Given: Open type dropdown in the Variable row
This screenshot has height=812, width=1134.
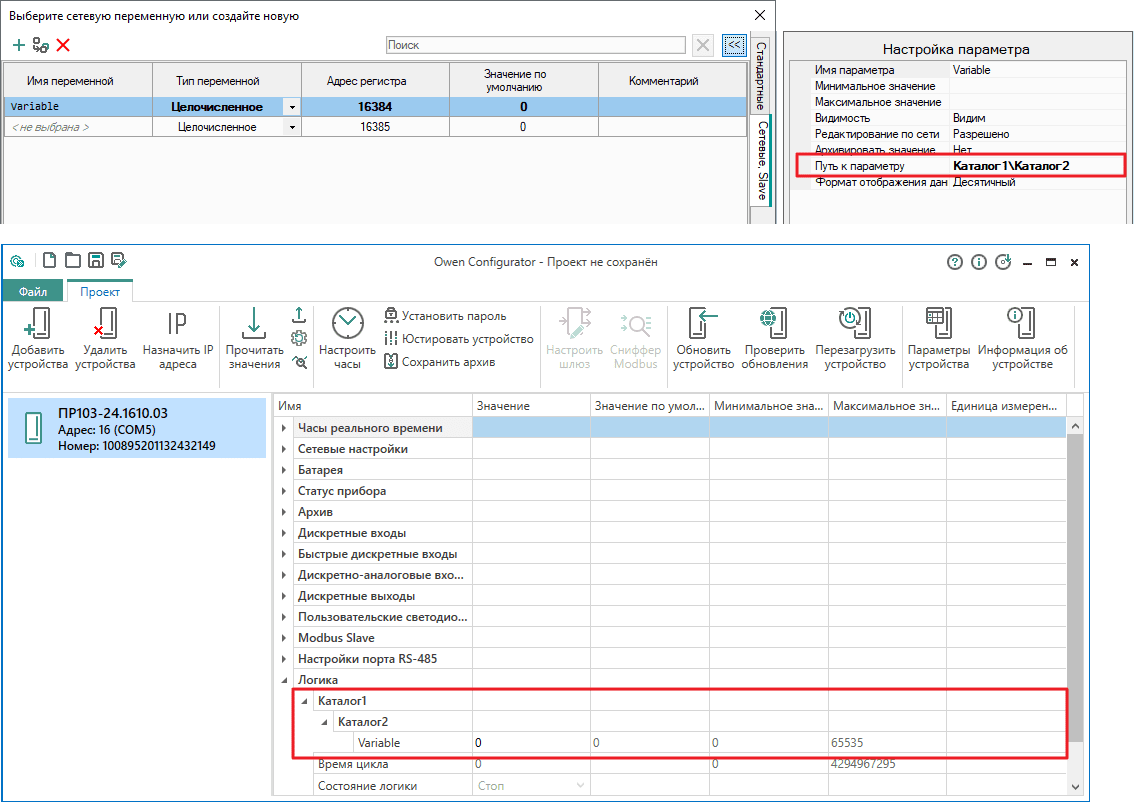Looking at the screenshot, I should tap(291, 107).
